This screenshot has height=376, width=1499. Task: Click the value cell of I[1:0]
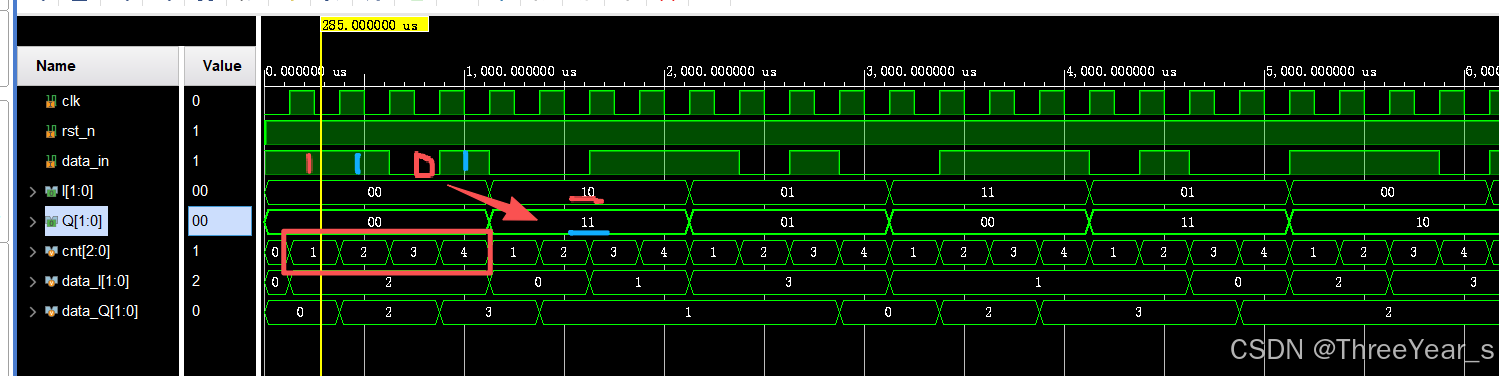(x=220, y=191)
